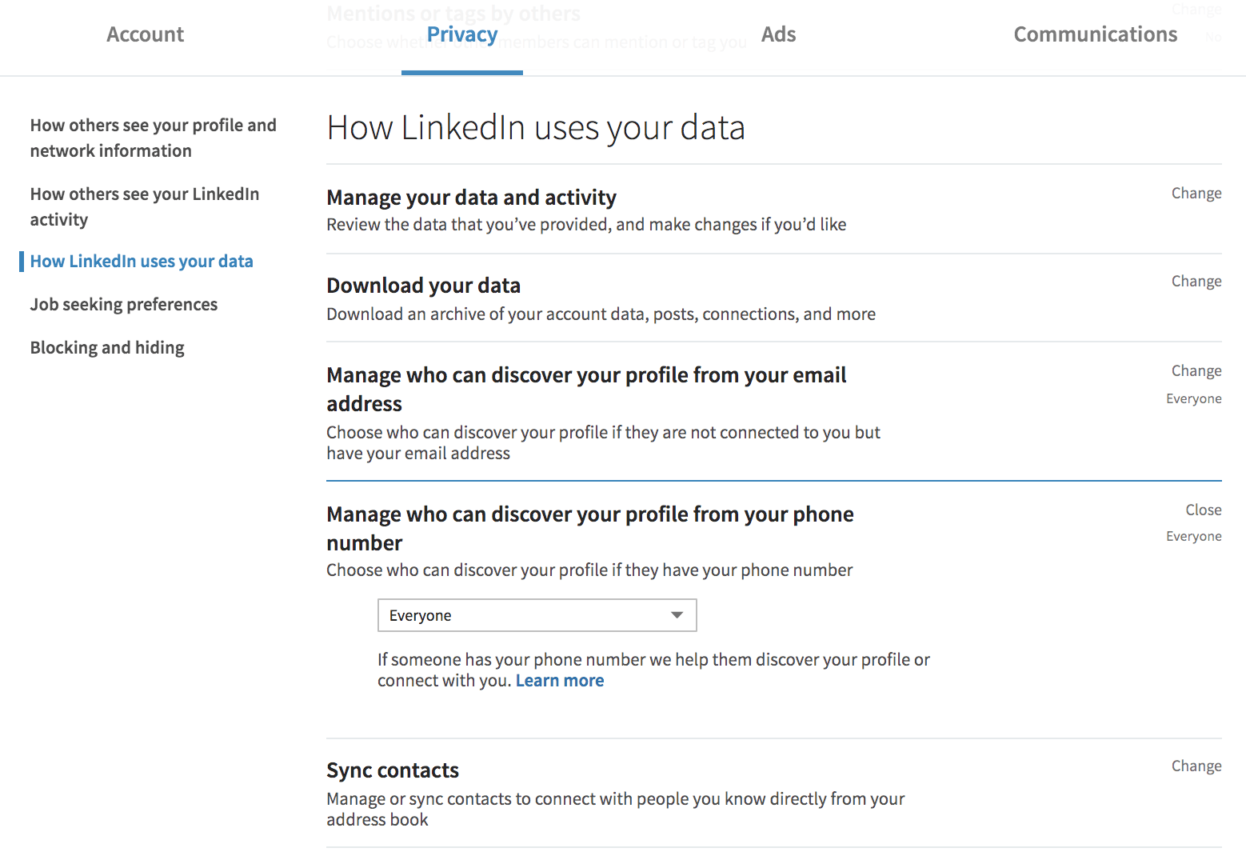Click Change for email address discovery settings
This screenshot has height=856, width=1246.
(1196, 370)
